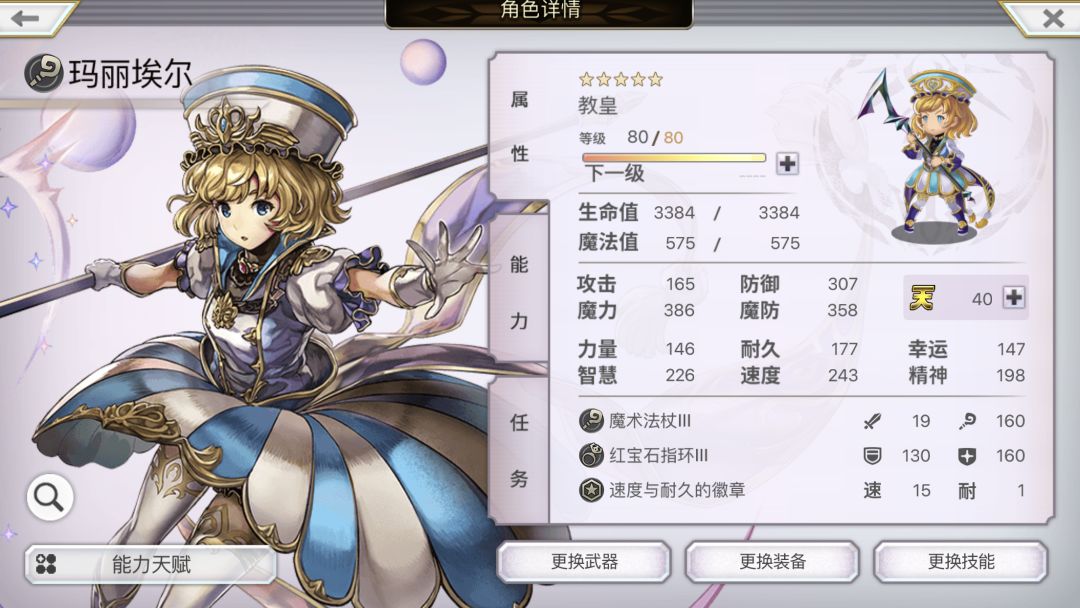The image size is (1080, 608).
Task: Click the 更换装备 button
Action: pyautogui.click(x=772, y=562)
